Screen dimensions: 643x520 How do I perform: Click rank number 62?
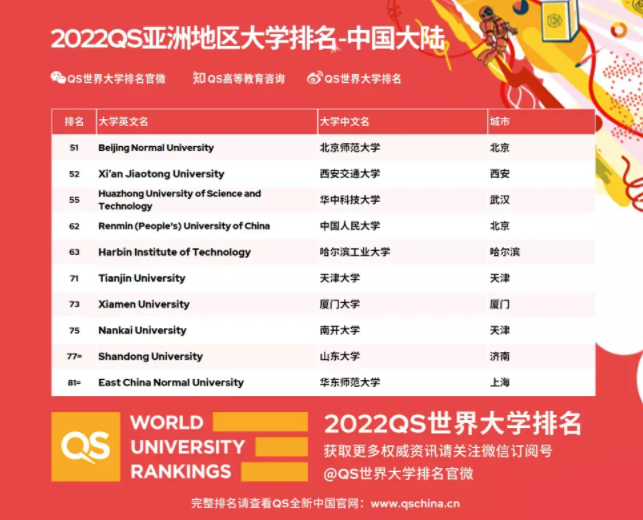[x=74, y=226]
